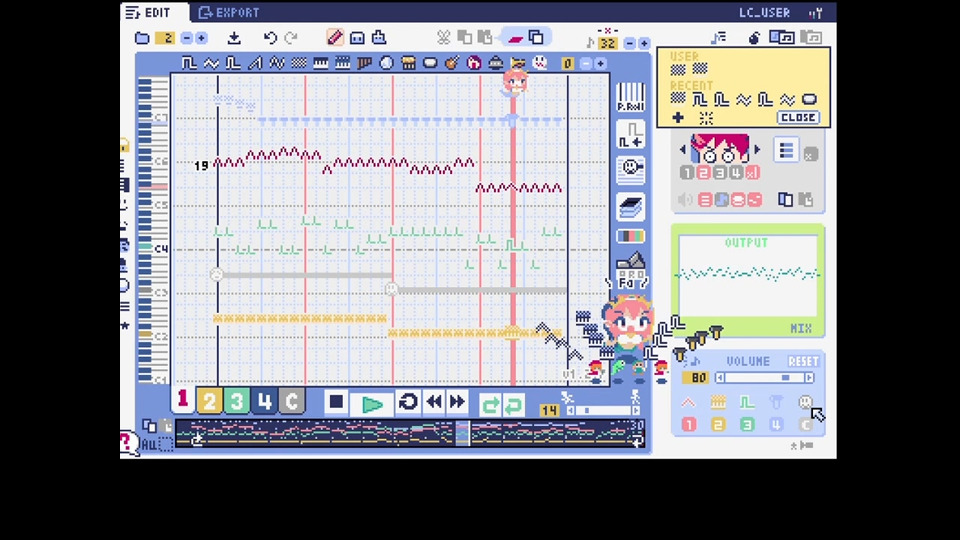This screenshot has width=960, height=540.
Task: Select the triangle wave instrument
Action: pyautogui.click(x=211, y=63)
